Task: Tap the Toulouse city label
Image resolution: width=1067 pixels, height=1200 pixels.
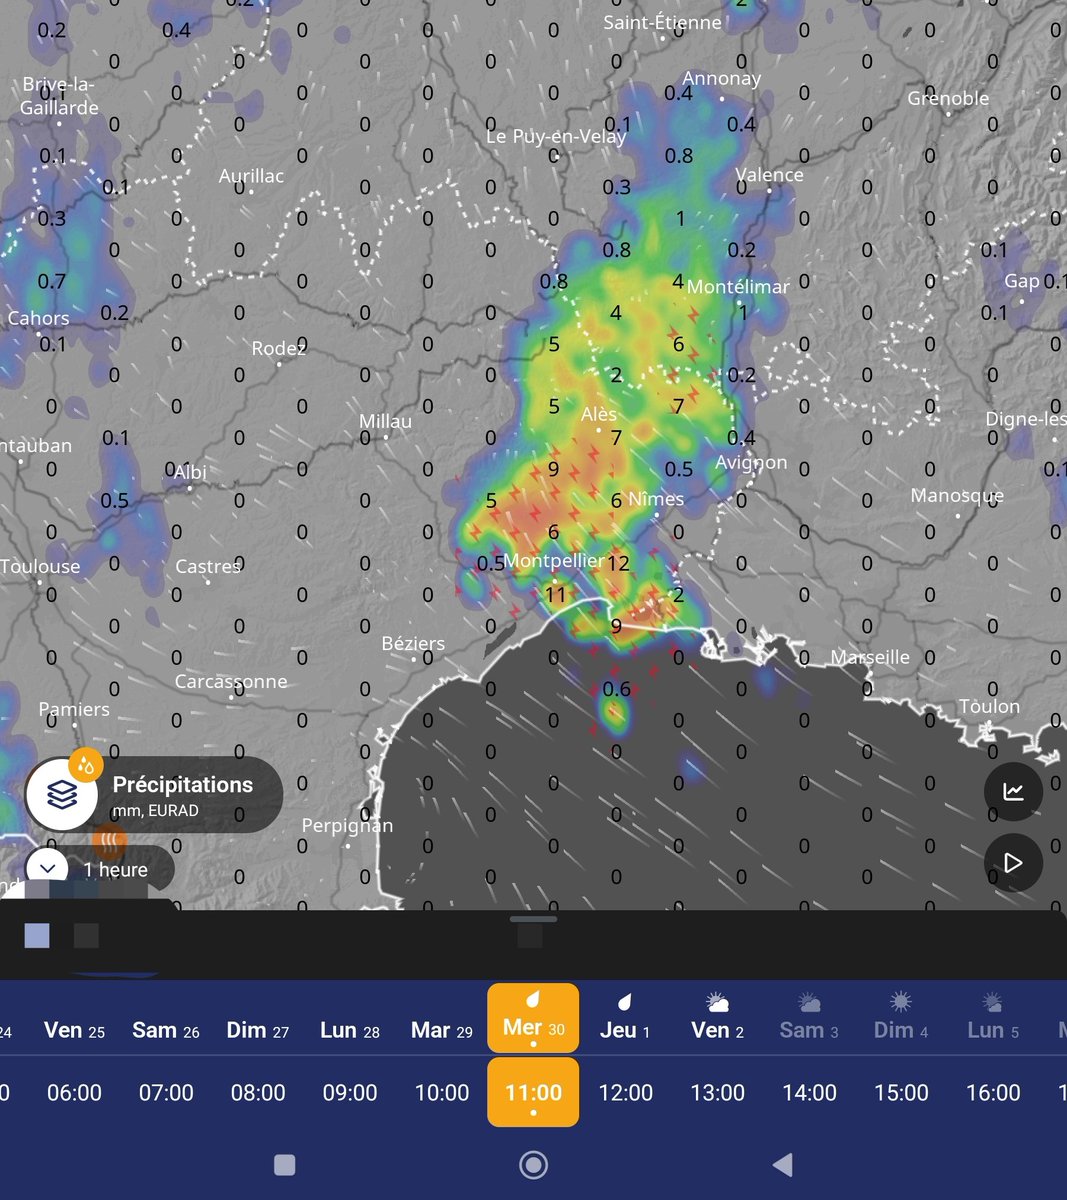Action: pos(40,566)
